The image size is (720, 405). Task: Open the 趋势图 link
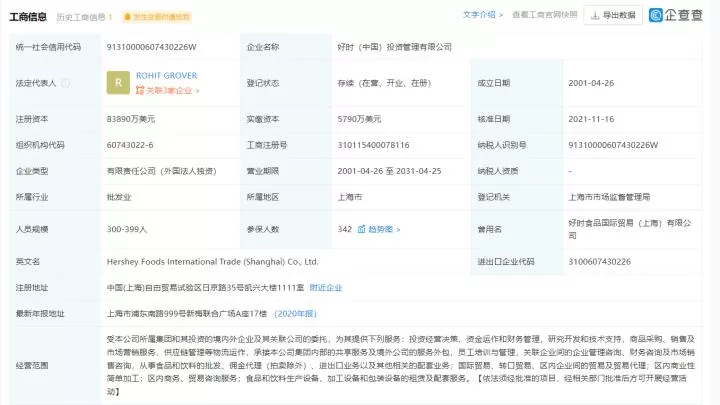click(x=384, y=229)
